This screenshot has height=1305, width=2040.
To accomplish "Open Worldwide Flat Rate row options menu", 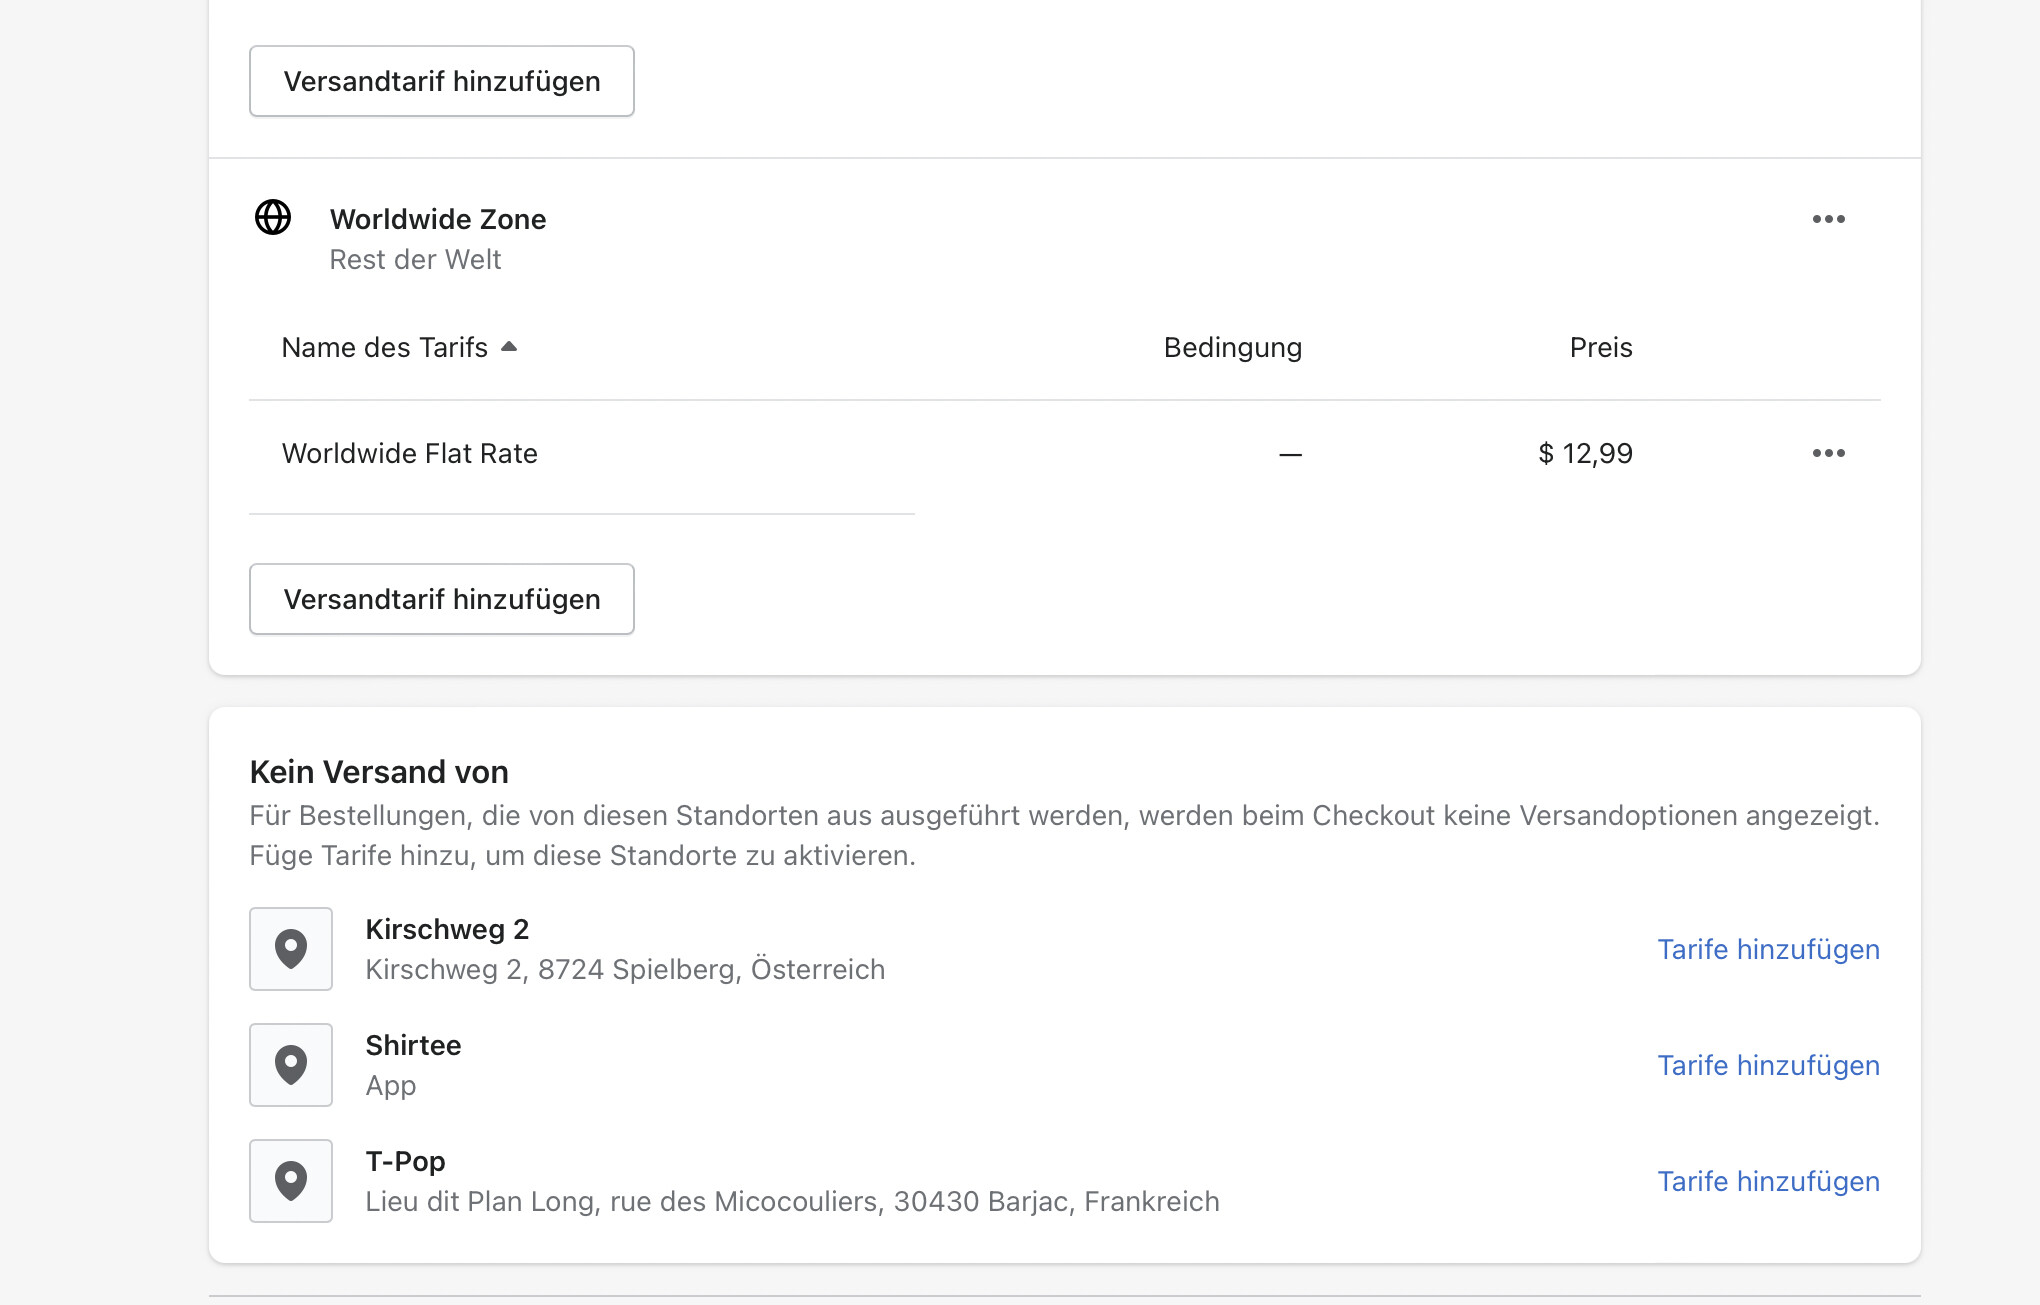I will coord(1828,453).
